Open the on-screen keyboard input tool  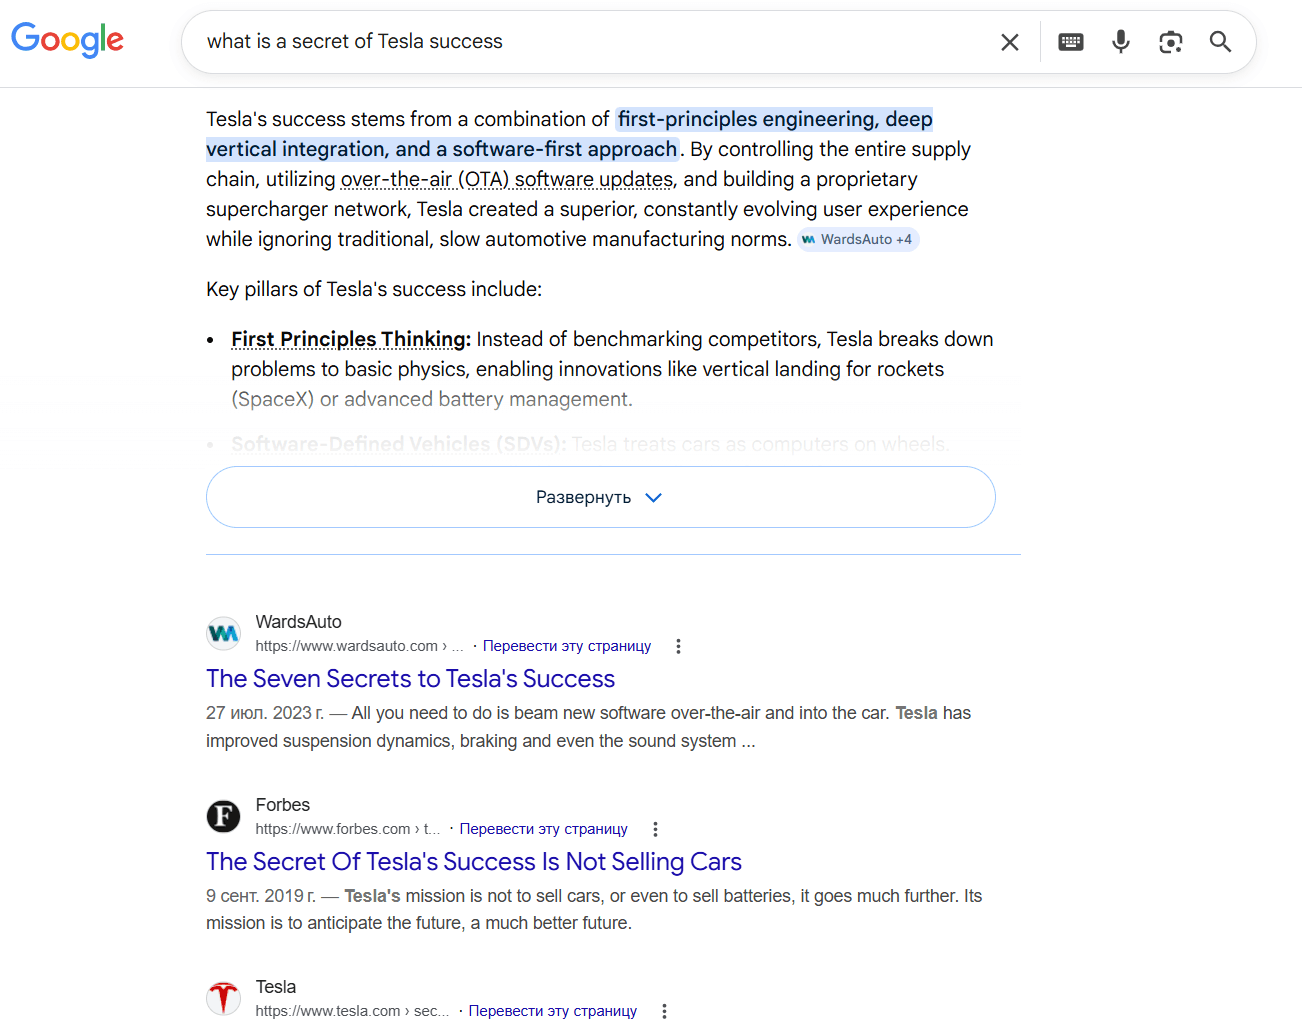tap(1071, 42)
